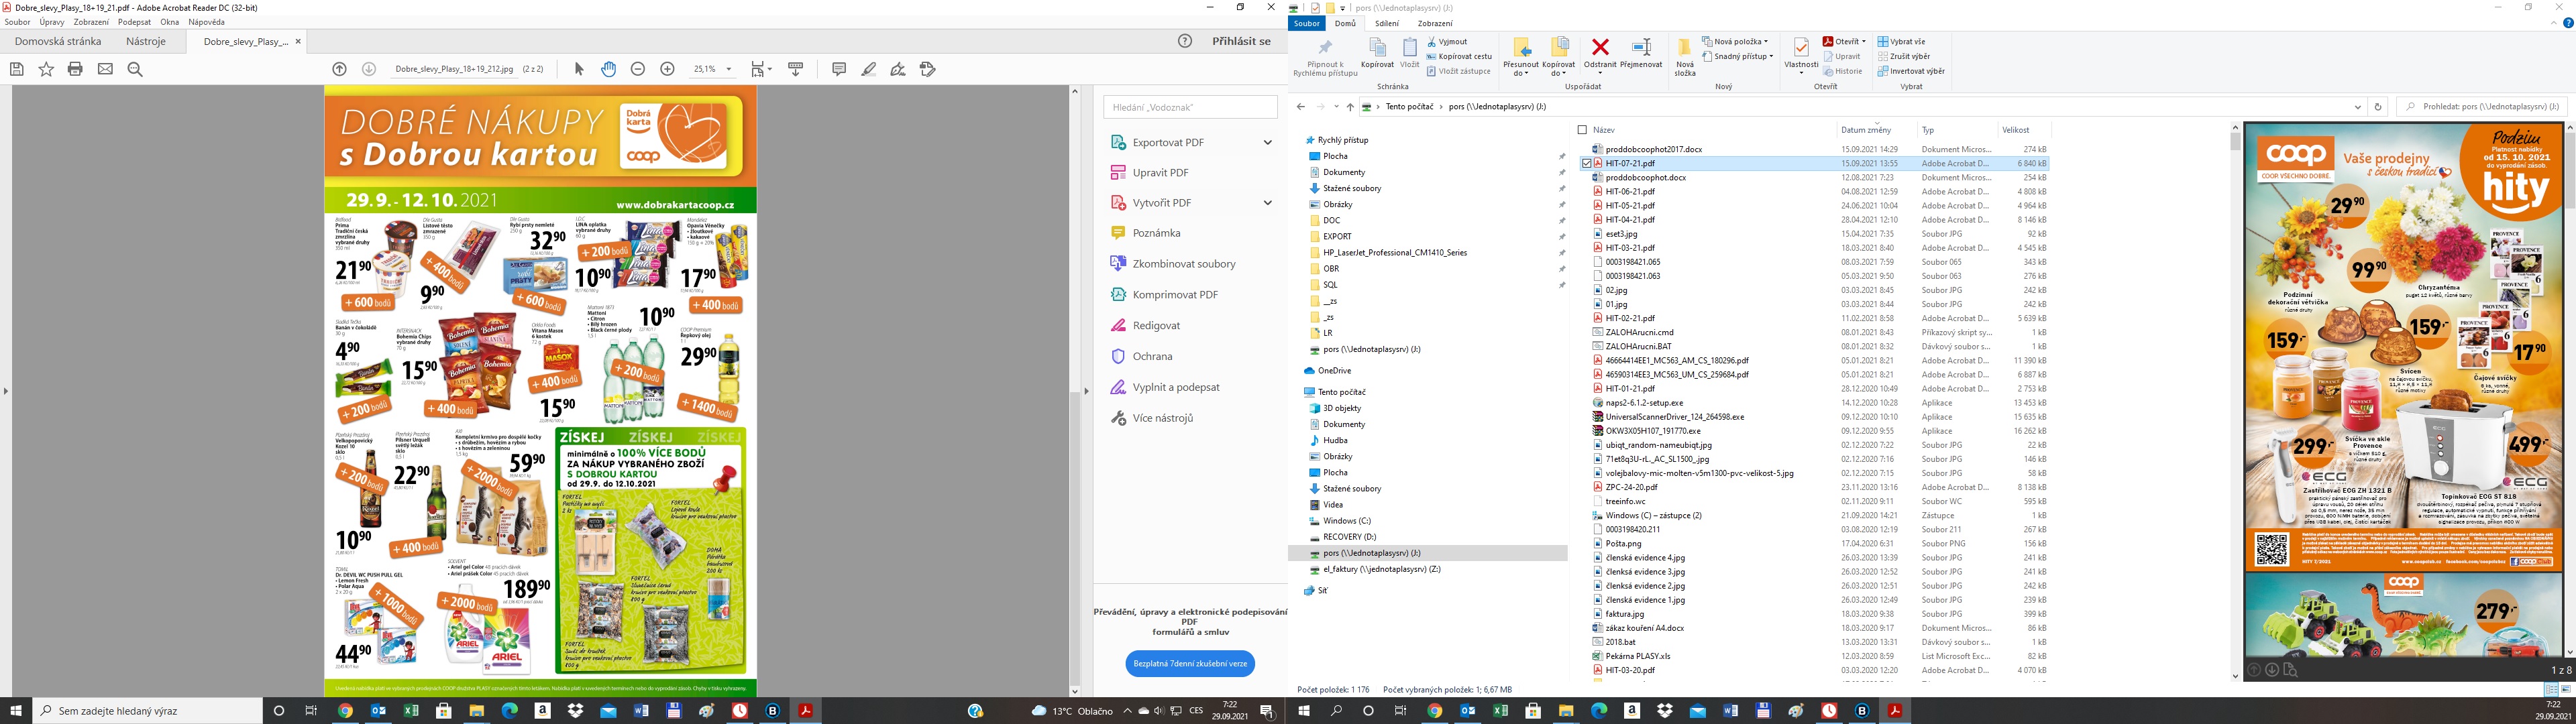The width and height of the screenshot is (2576, 724).
Task: Expand the Exportovat PDF chevron
Action: tap(1267, 143)
